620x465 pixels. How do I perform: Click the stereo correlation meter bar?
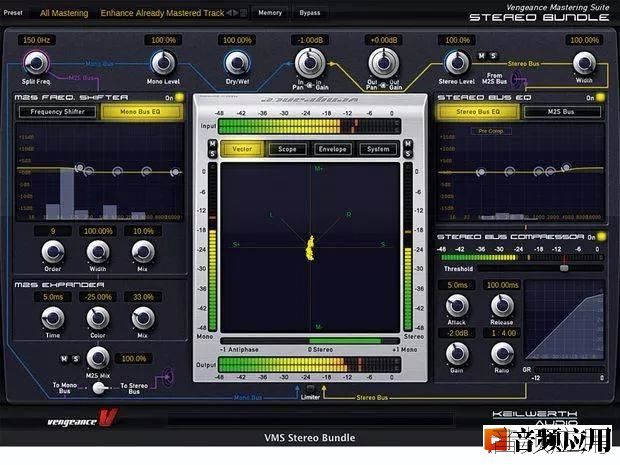pyautogui.click(x=310, y=340)
